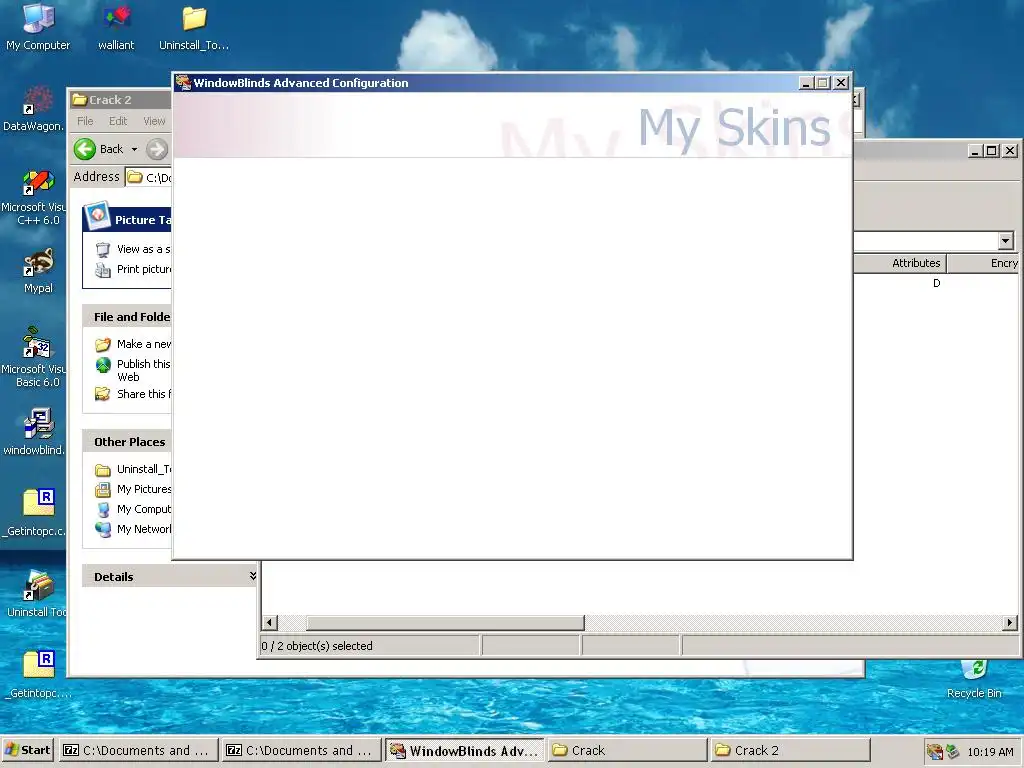
Task: Click Print pictures task link
Action: click(x=144, y=269)
